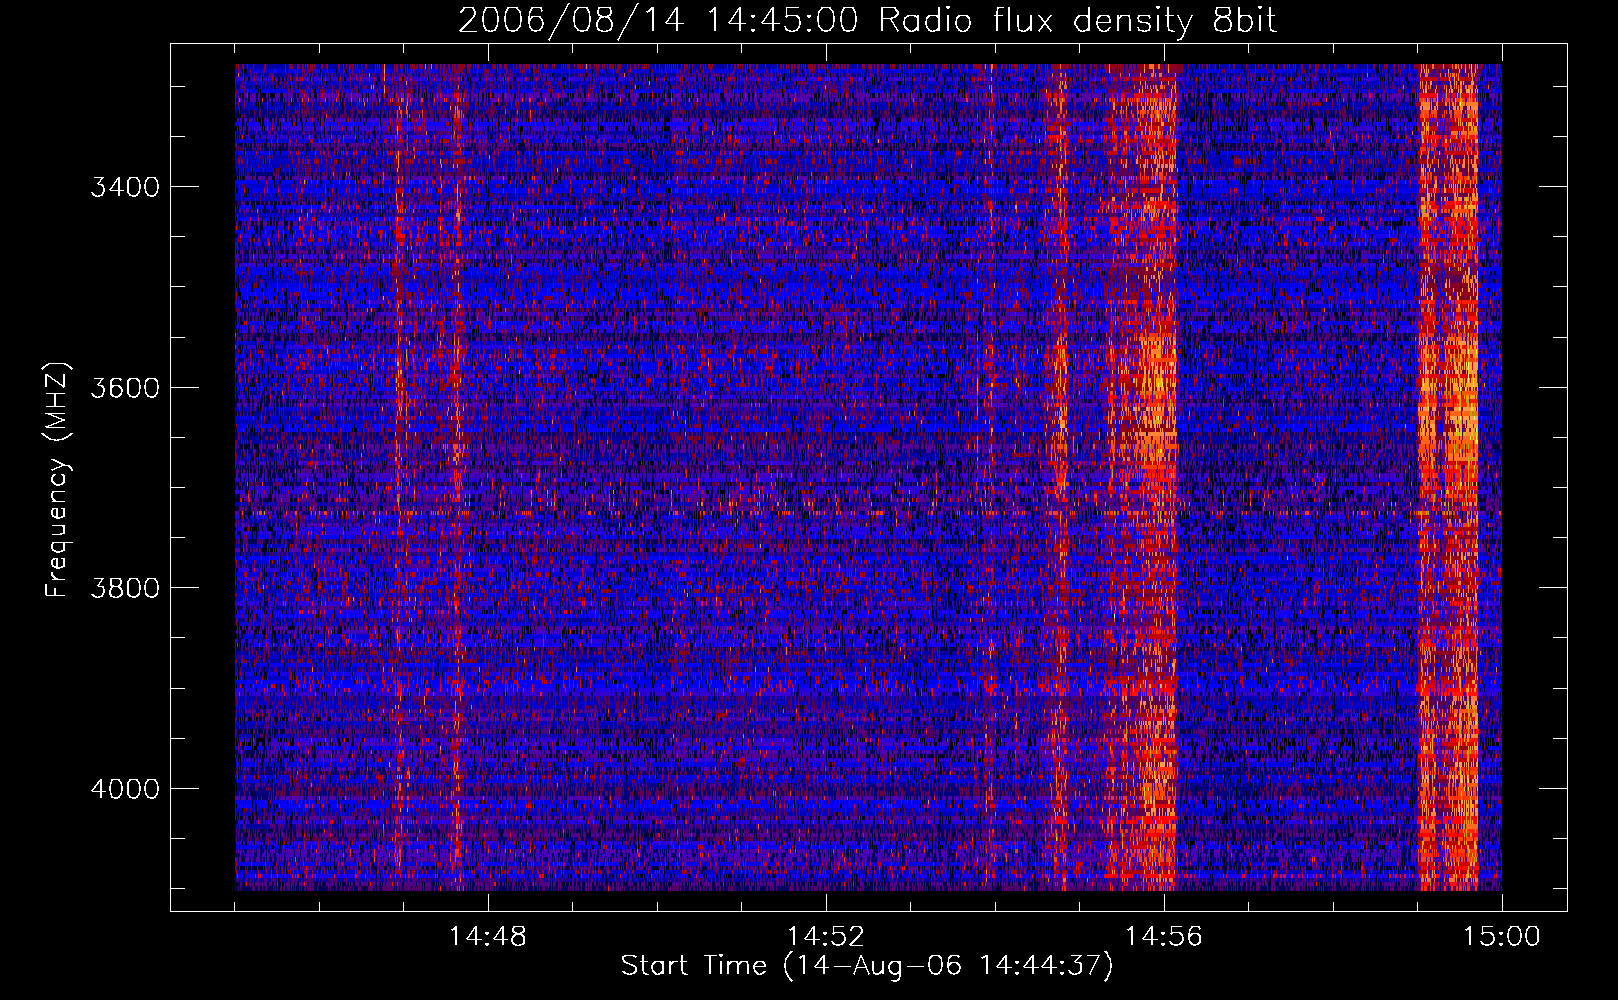Select the 3400 frequency tick label
This screenshot has height=1000, width=1618.
click(x=125, y=188)
